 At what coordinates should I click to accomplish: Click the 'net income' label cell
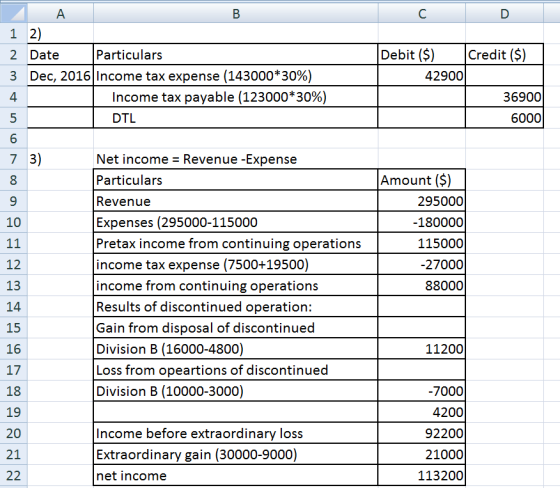[x=236, y=475]
